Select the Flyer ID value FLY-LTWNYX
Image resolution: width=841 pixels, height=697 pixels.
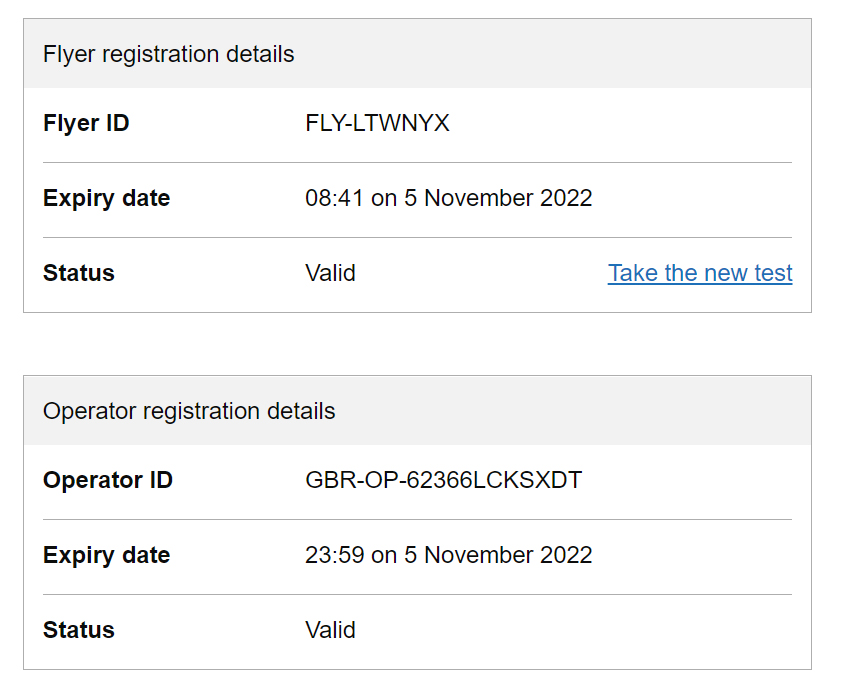click(377, 123)
